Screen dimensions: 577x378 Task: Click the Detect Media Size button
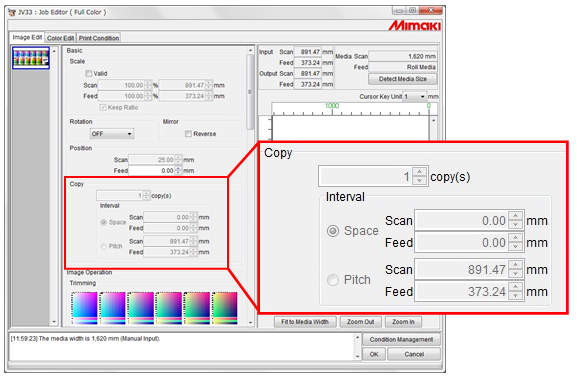403,79
